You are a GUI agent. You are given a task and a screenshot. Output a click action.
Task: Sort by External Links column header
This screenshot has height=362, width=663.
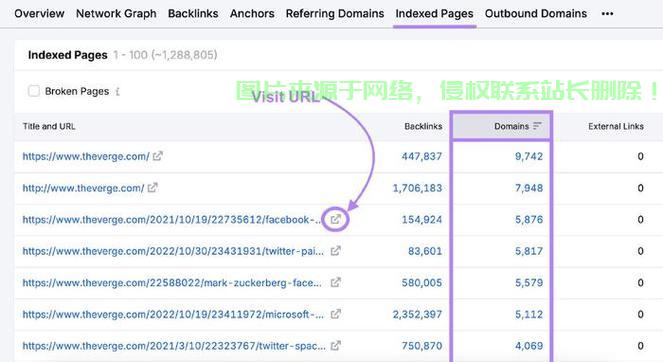pyautogui.click(x=616, y=126)
